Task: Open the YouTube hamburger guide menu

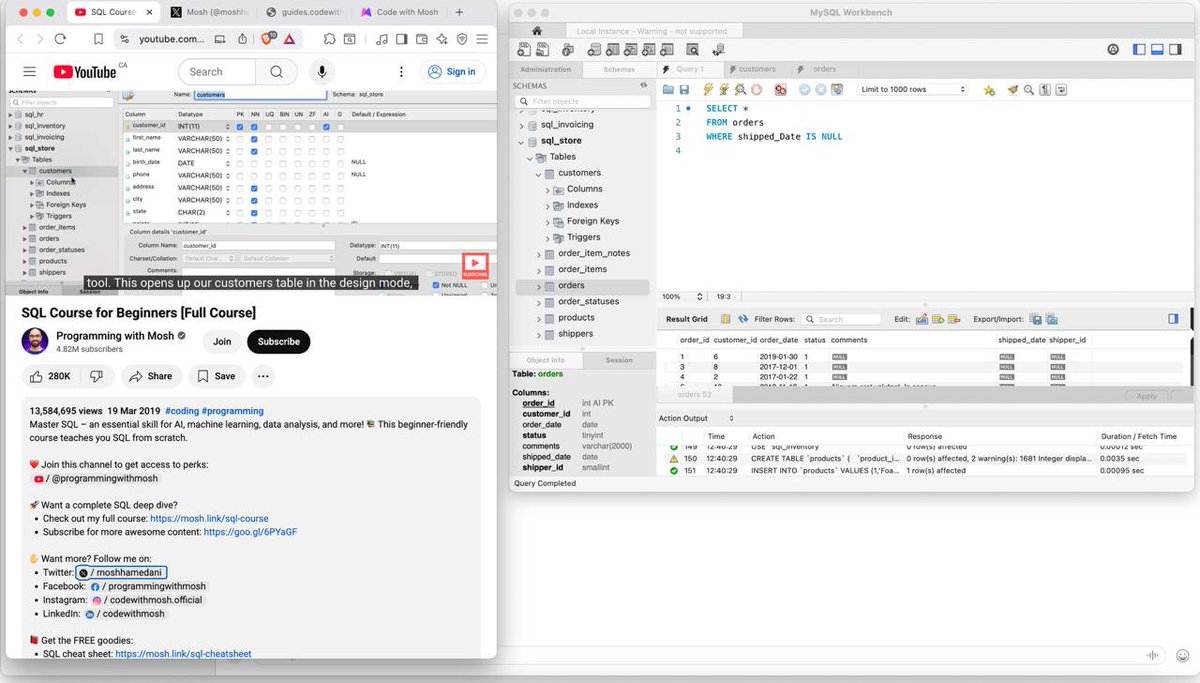Action: point(29,72)
